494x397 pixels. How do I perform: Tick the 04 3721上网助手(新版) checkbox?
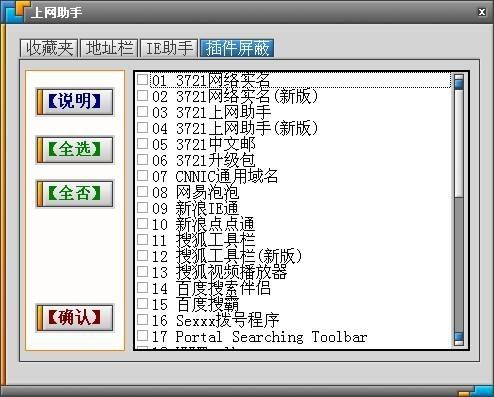(143, 128)
